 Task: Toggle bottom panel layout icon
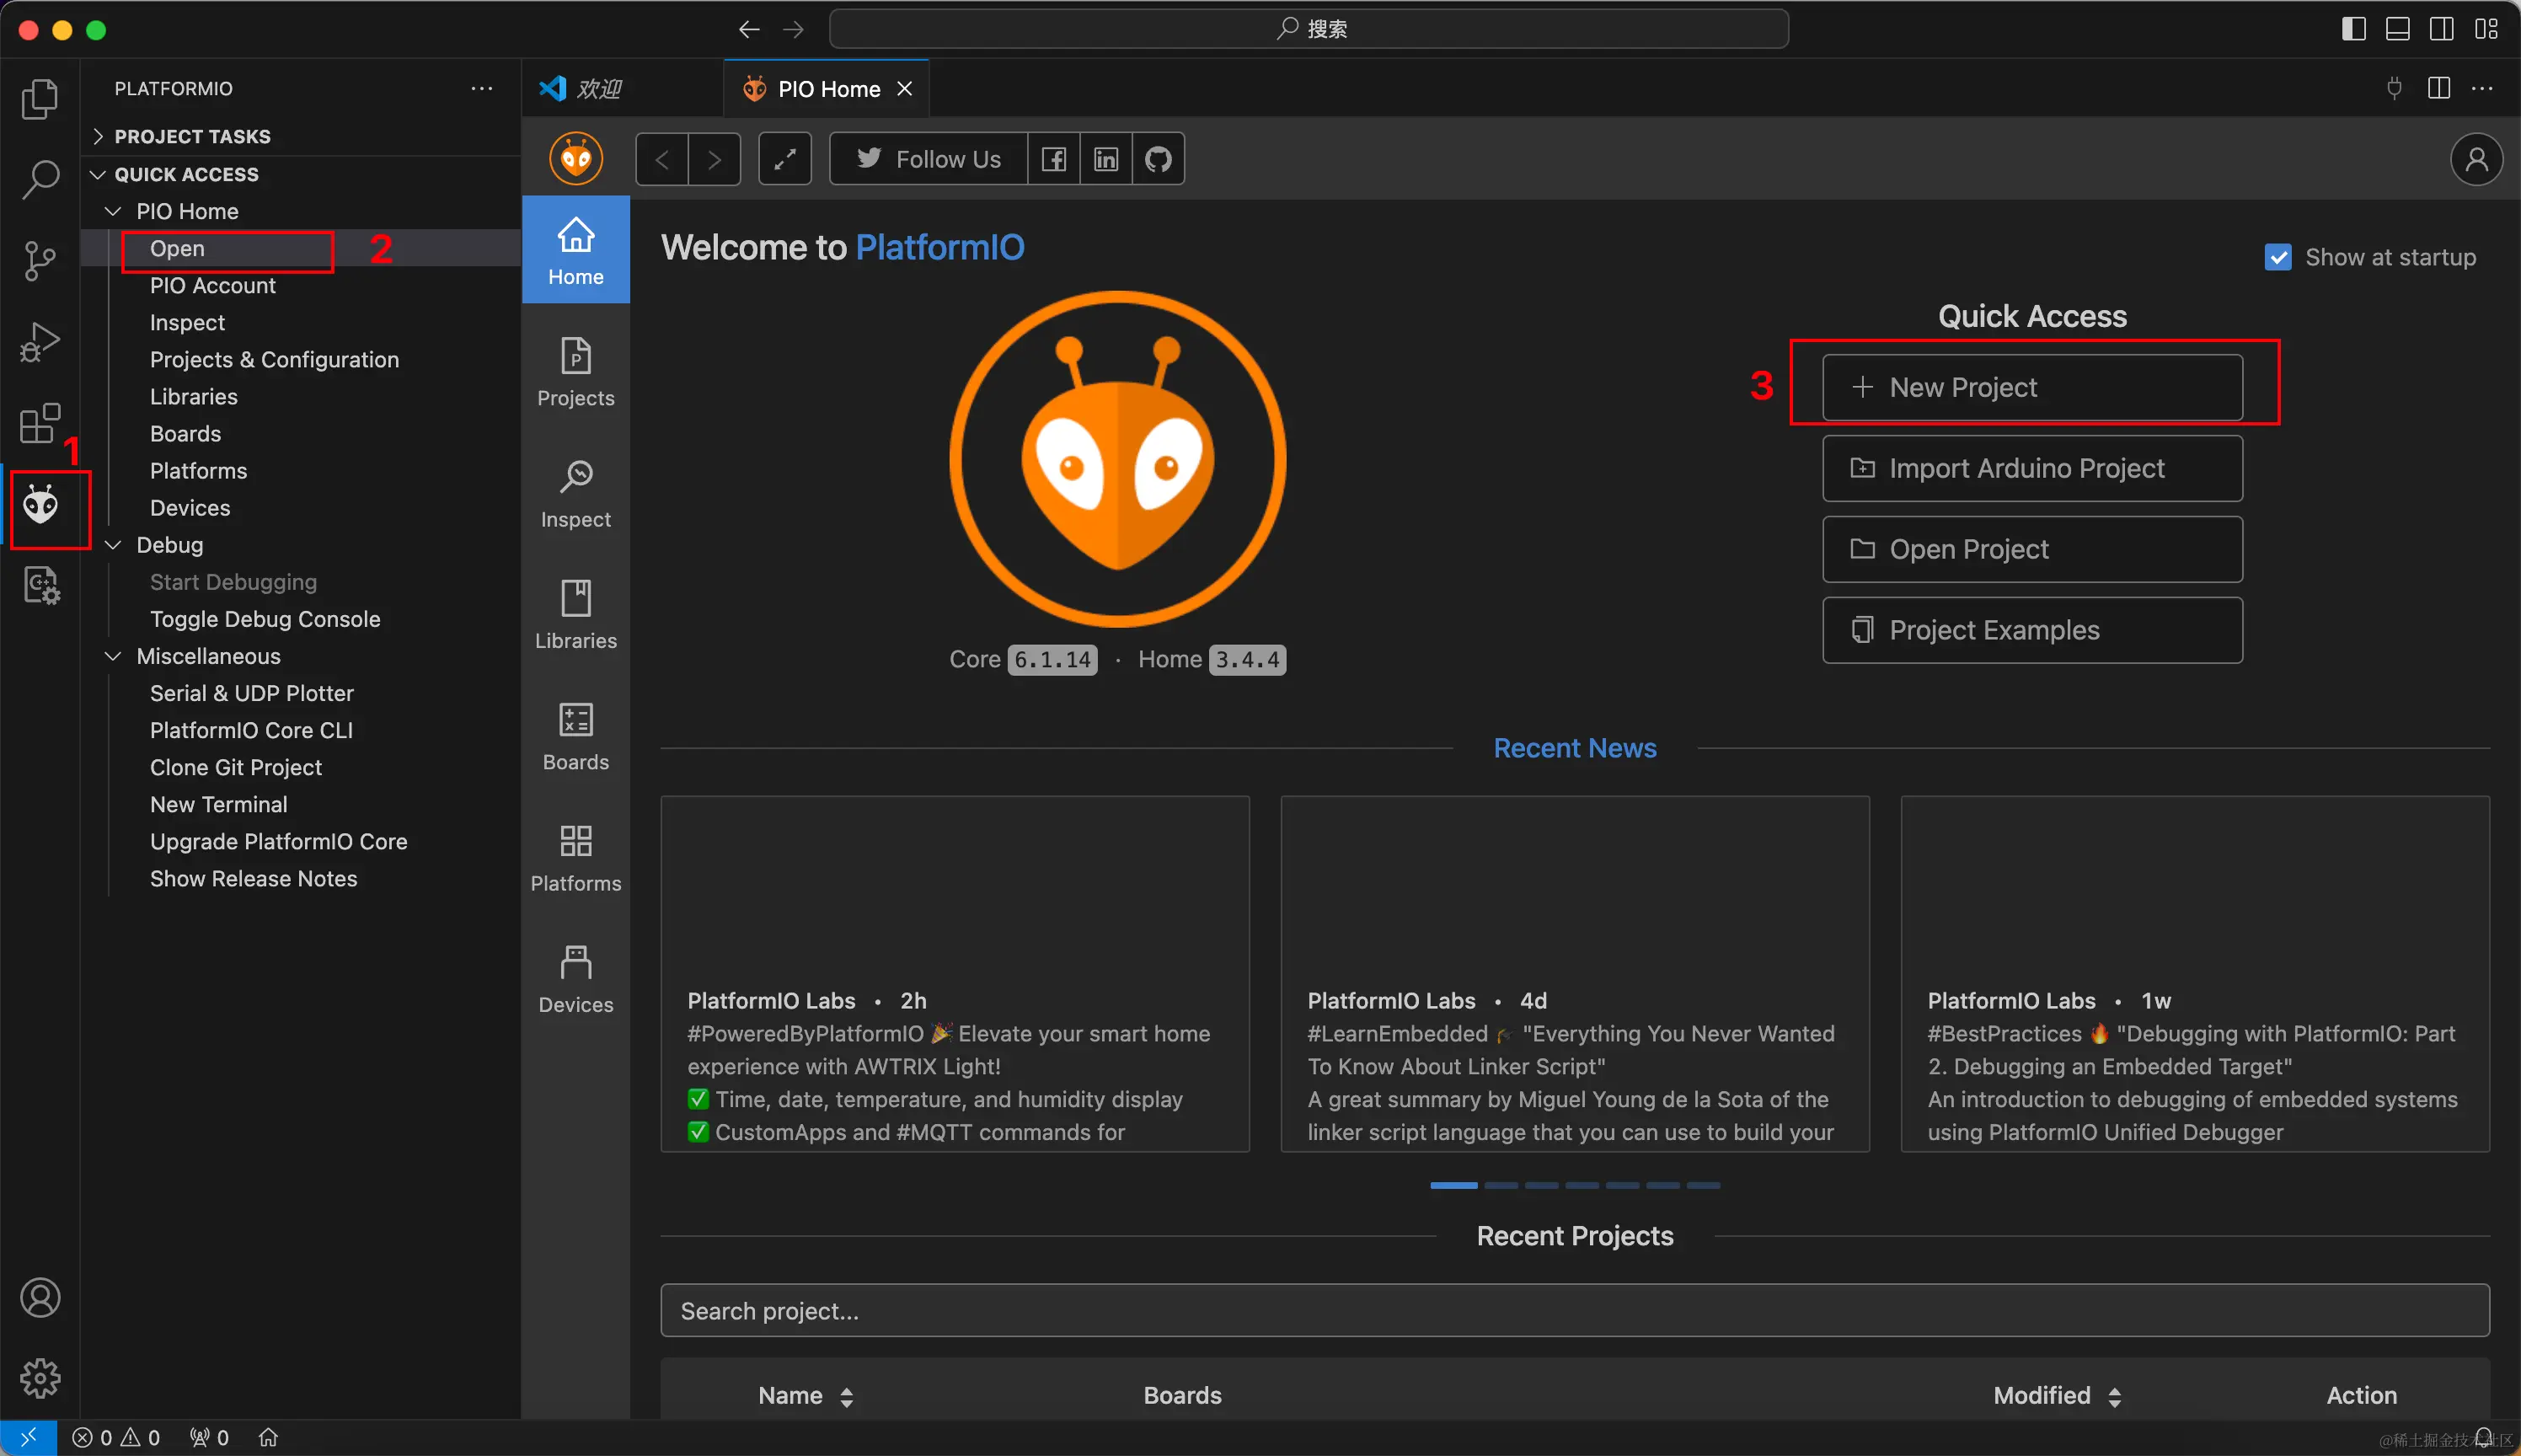click(2398, 29)
